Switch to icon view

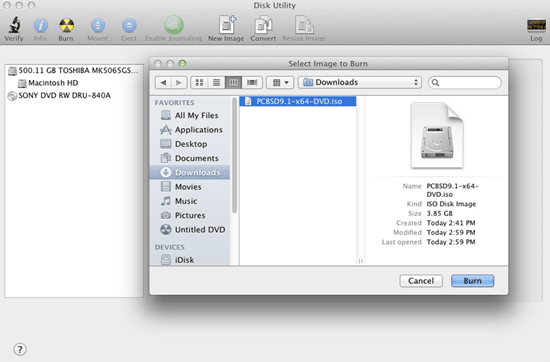[199, 82]
